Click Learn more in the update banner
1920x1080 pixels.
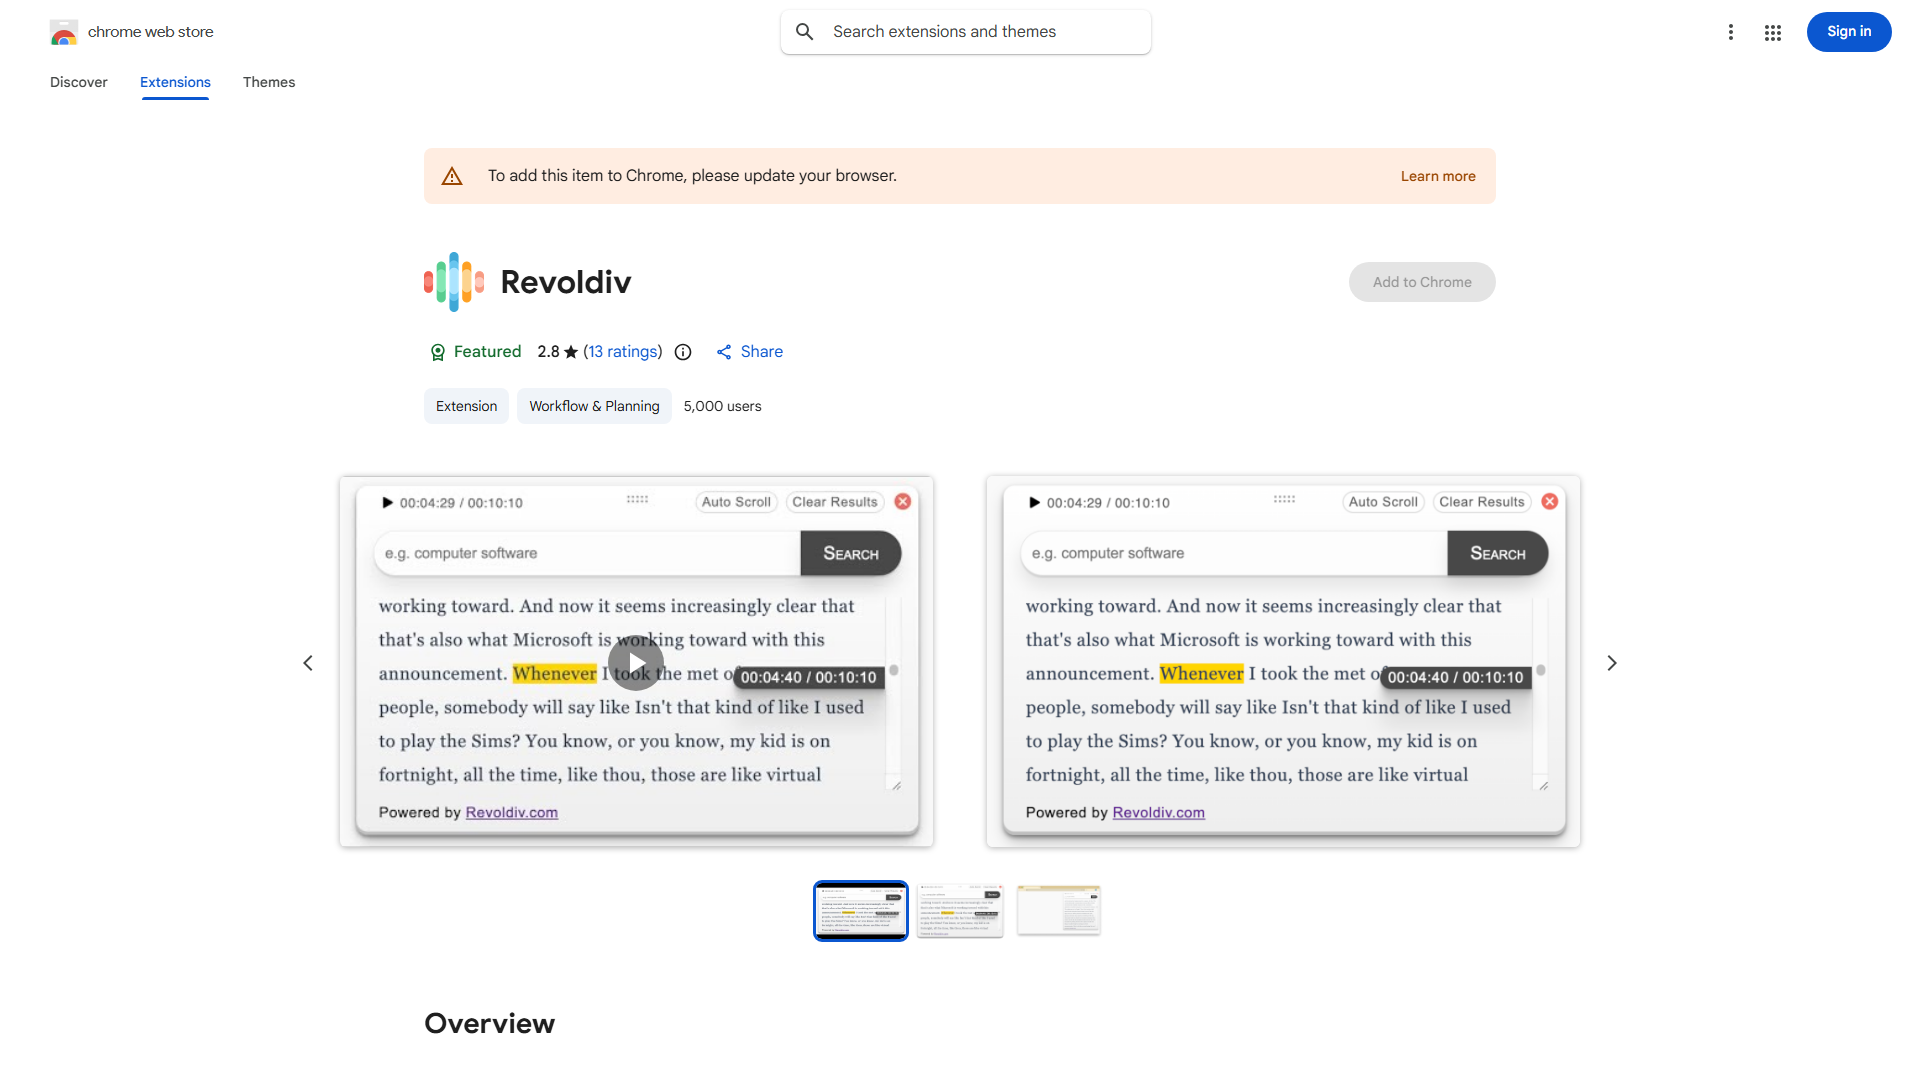pyautogui.click(x=1438, y=175)
